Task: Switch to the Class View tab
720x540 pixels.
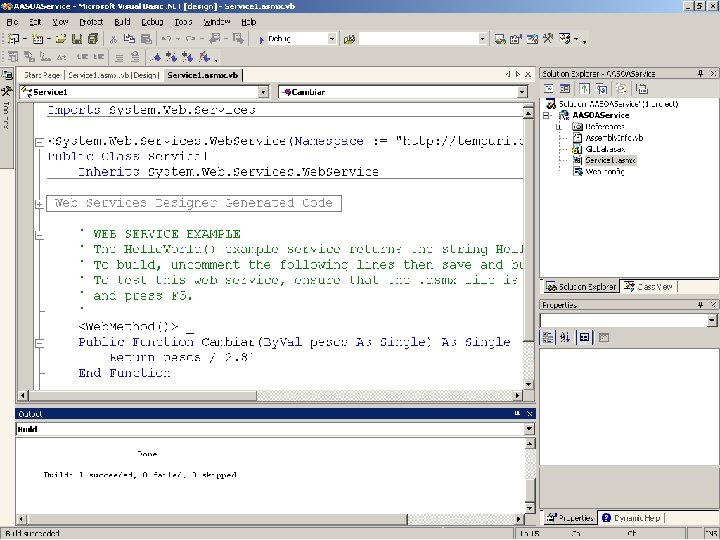Action: coord(649,287)
